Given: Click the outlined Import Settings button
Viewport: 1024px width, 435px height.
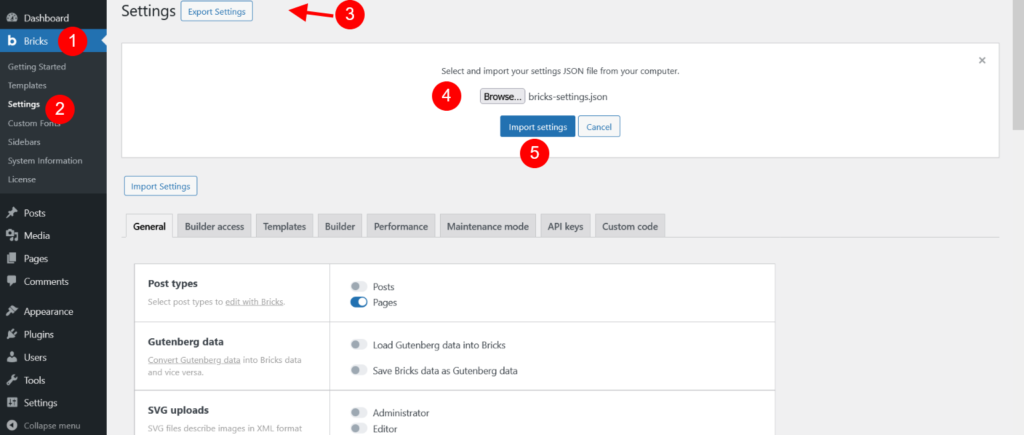Looking at the screenshot, I should (161, 186).
